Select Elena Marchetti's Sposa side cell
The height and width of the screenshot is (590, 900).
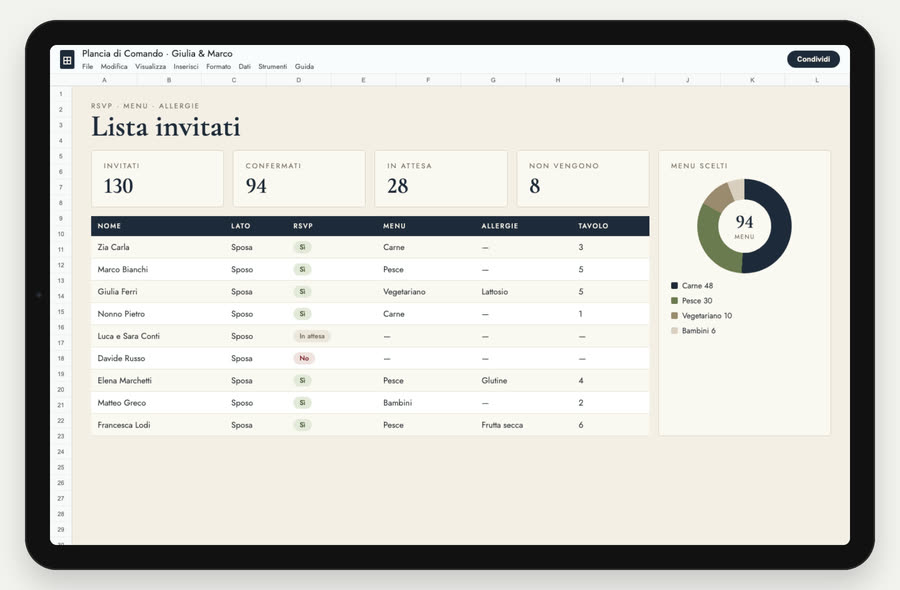pyautogui.click(x=242, y=381)
